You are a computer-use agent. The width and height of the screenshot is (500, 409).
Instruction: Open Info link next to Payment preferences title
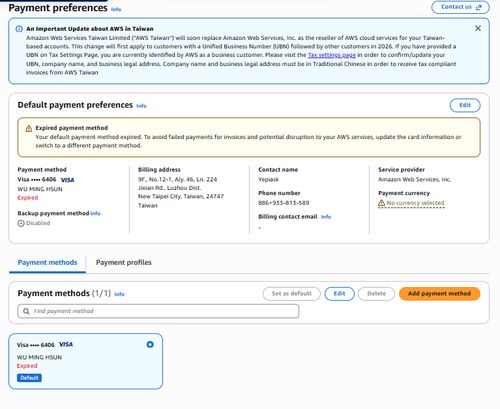tap(116, 9)
